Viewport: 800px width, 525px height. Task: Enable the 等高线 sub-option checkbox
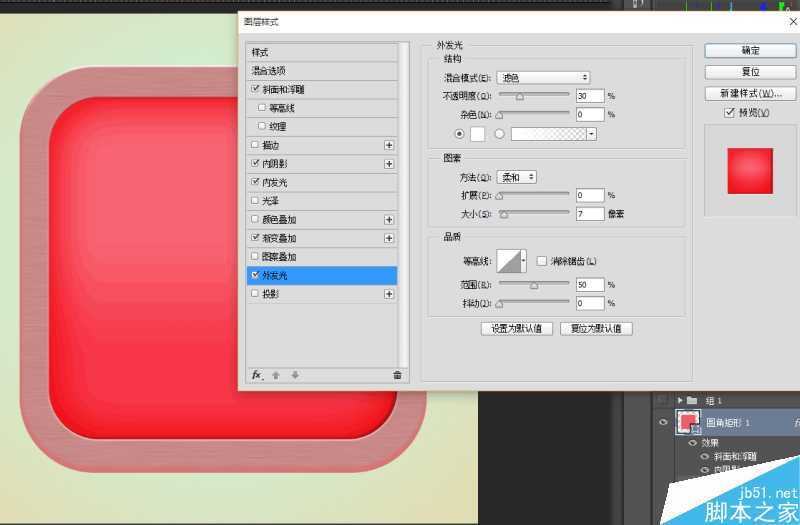262,108
